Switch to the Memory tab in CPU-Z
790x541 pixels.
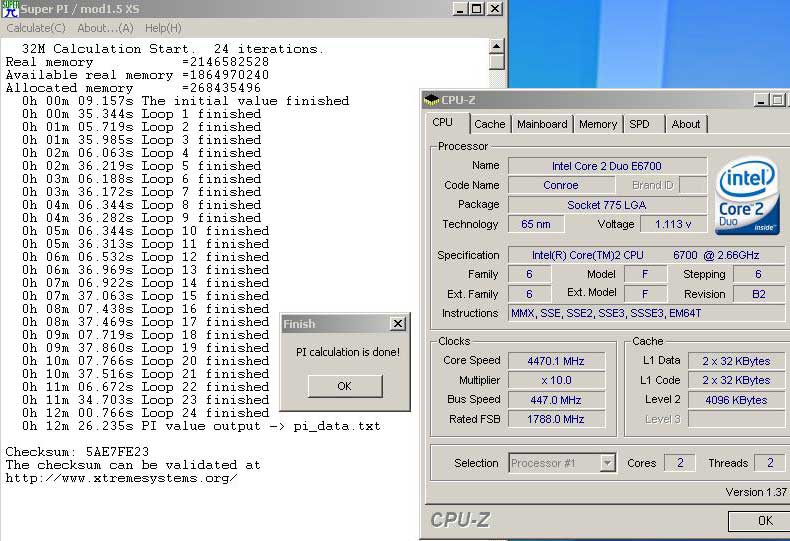(598, 124)
